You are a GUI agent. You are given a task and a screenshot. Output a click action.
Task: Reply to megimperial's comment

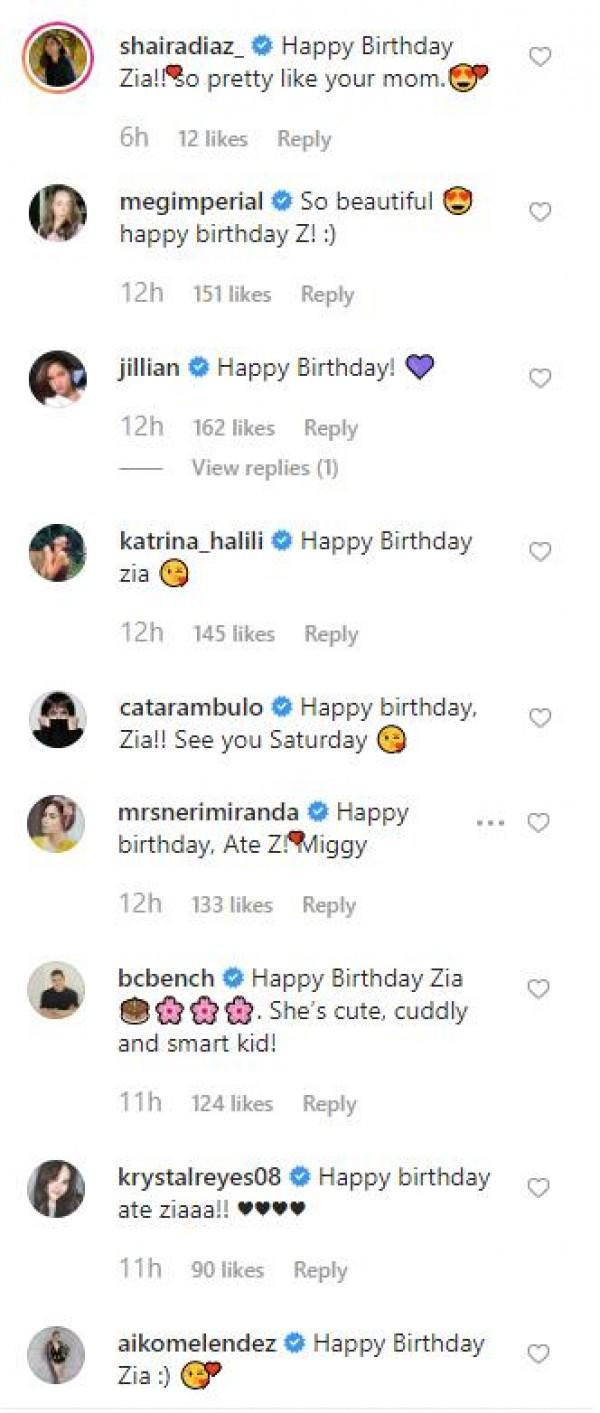[x=327, y=294]
